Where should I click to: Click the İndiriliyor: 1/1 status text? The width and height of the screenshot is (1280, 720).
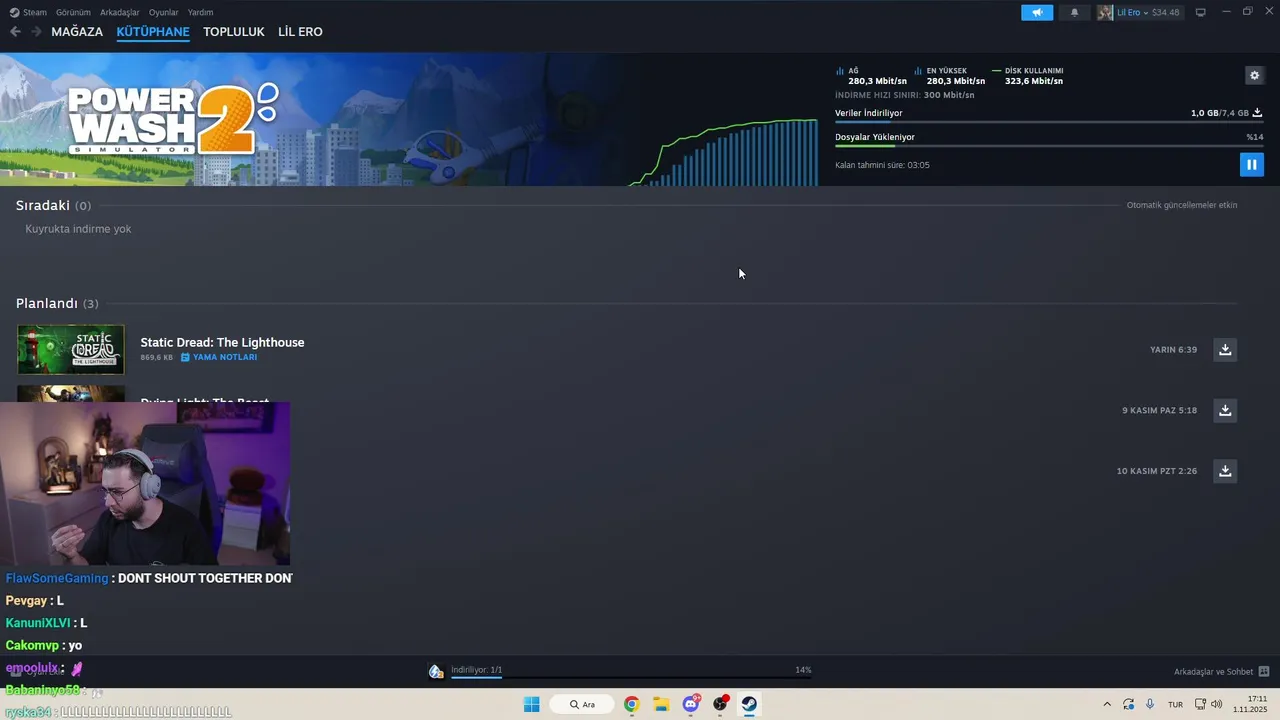click(x=477, y=670)
